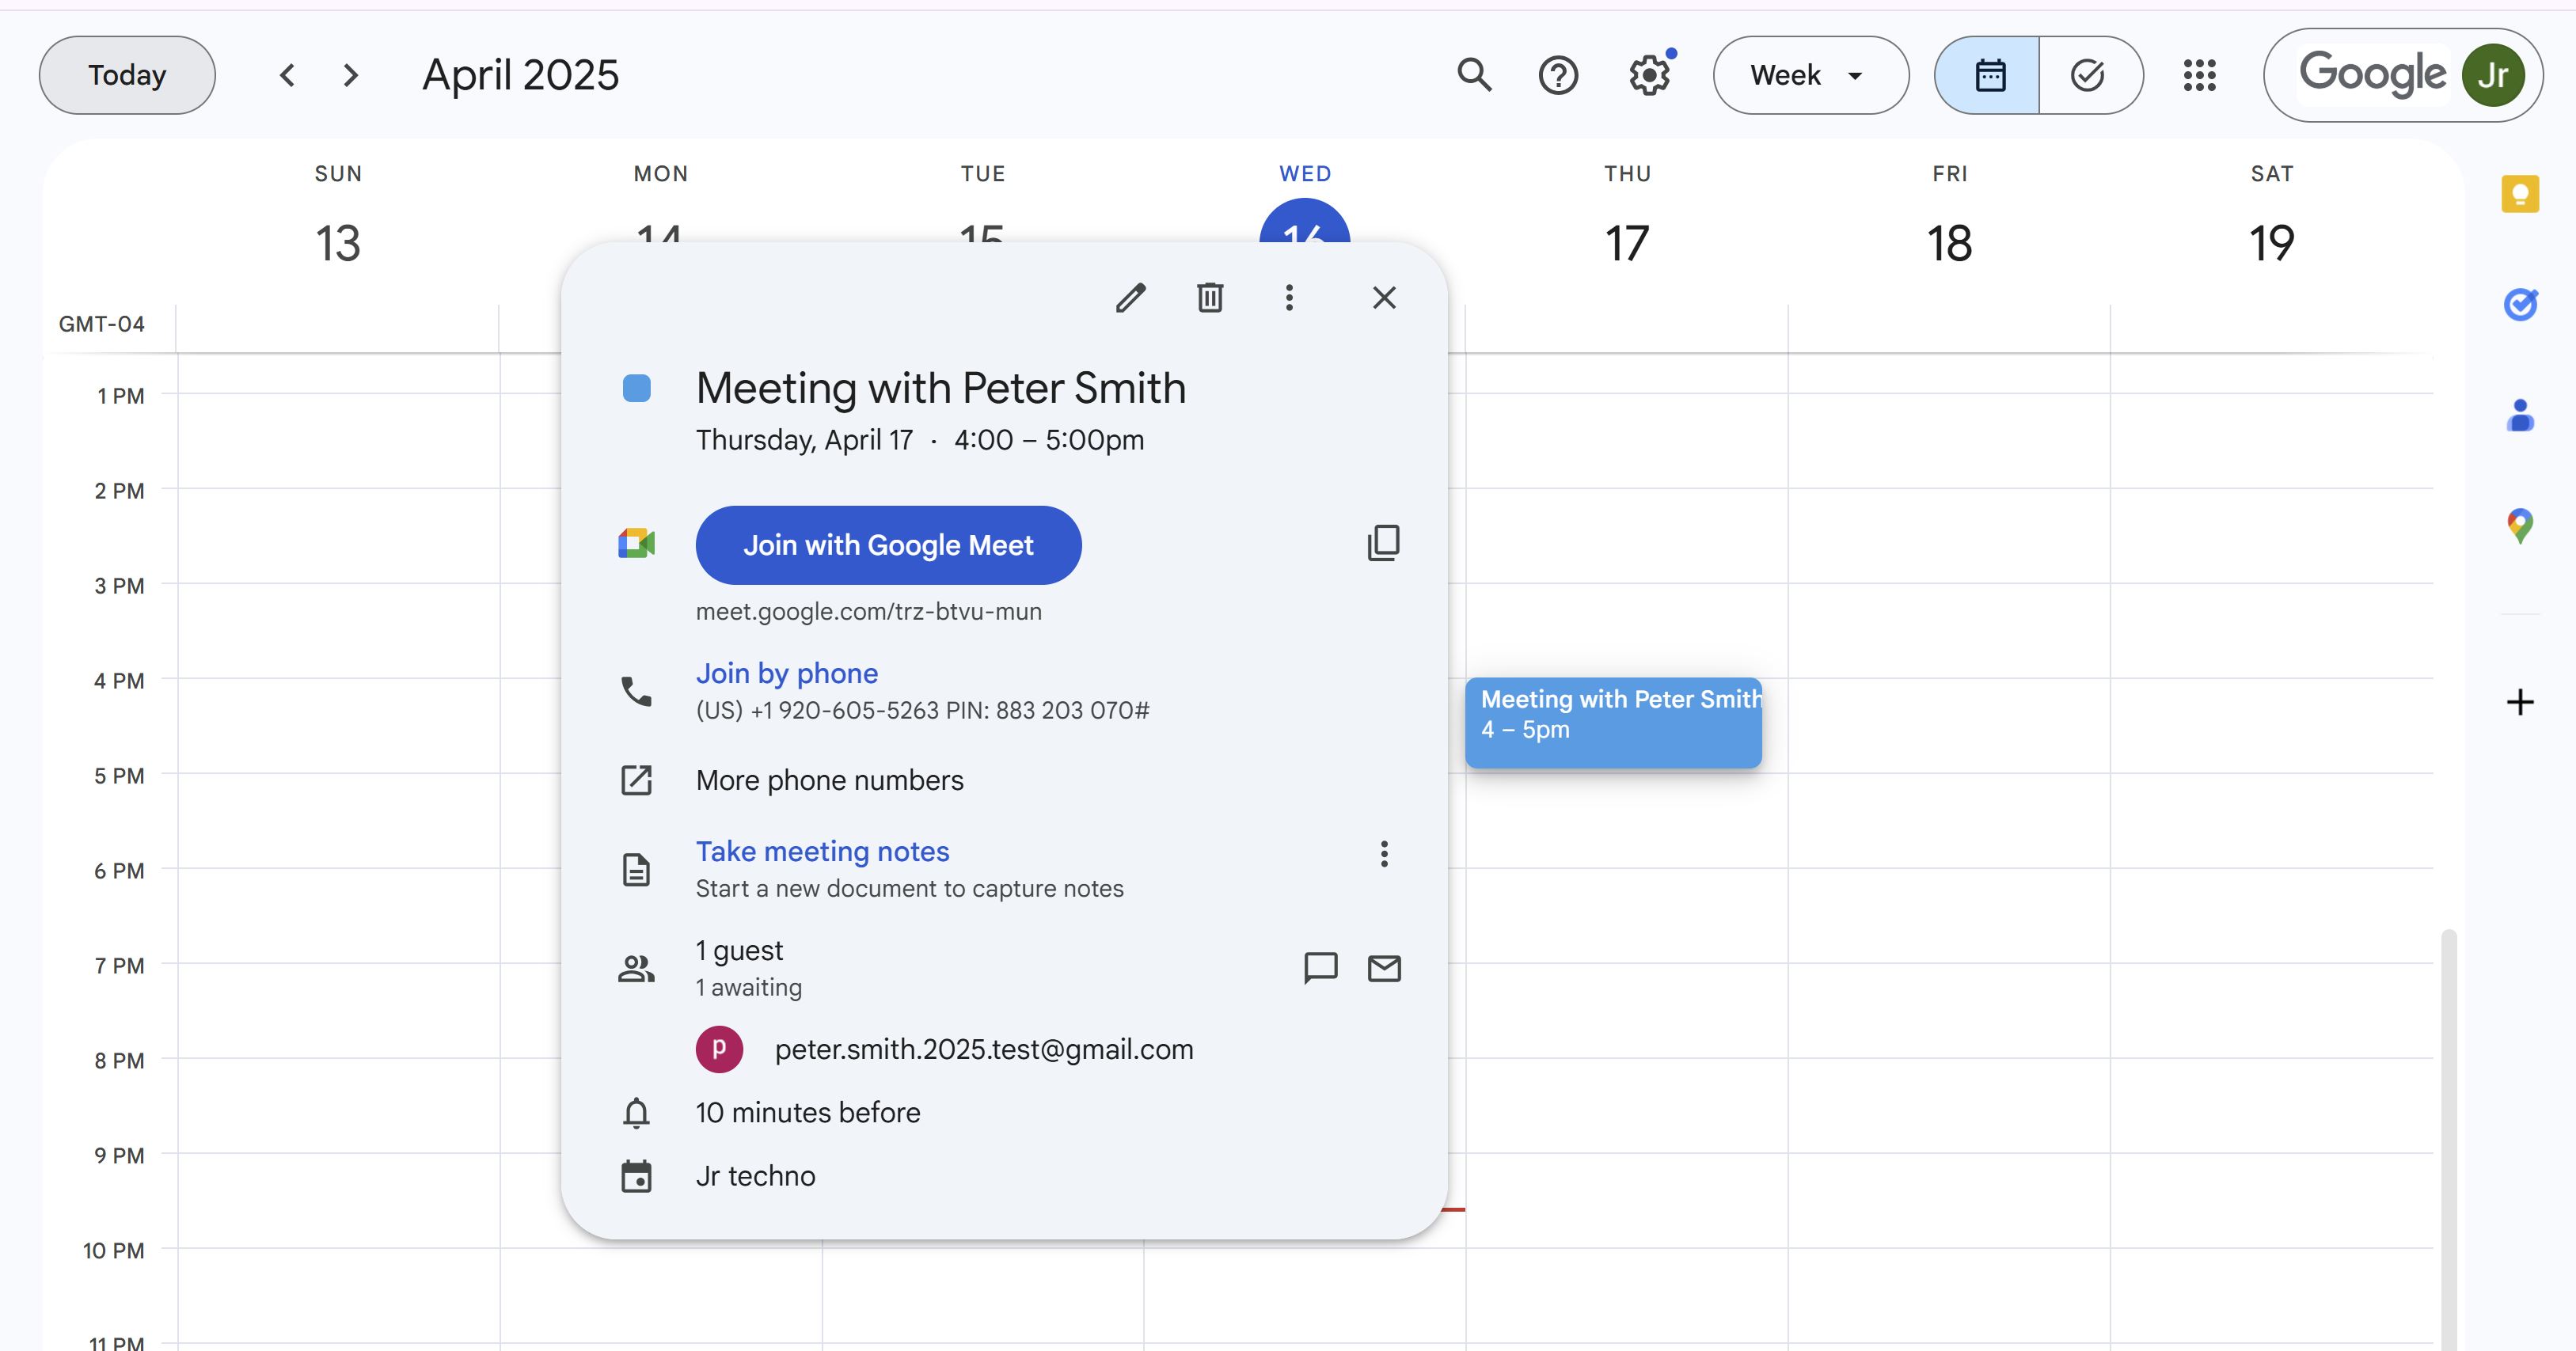Image resolution: width=2576 pixels, height=1351 pixels.
Task: Click the guests people icon
Action: point(636,968)
